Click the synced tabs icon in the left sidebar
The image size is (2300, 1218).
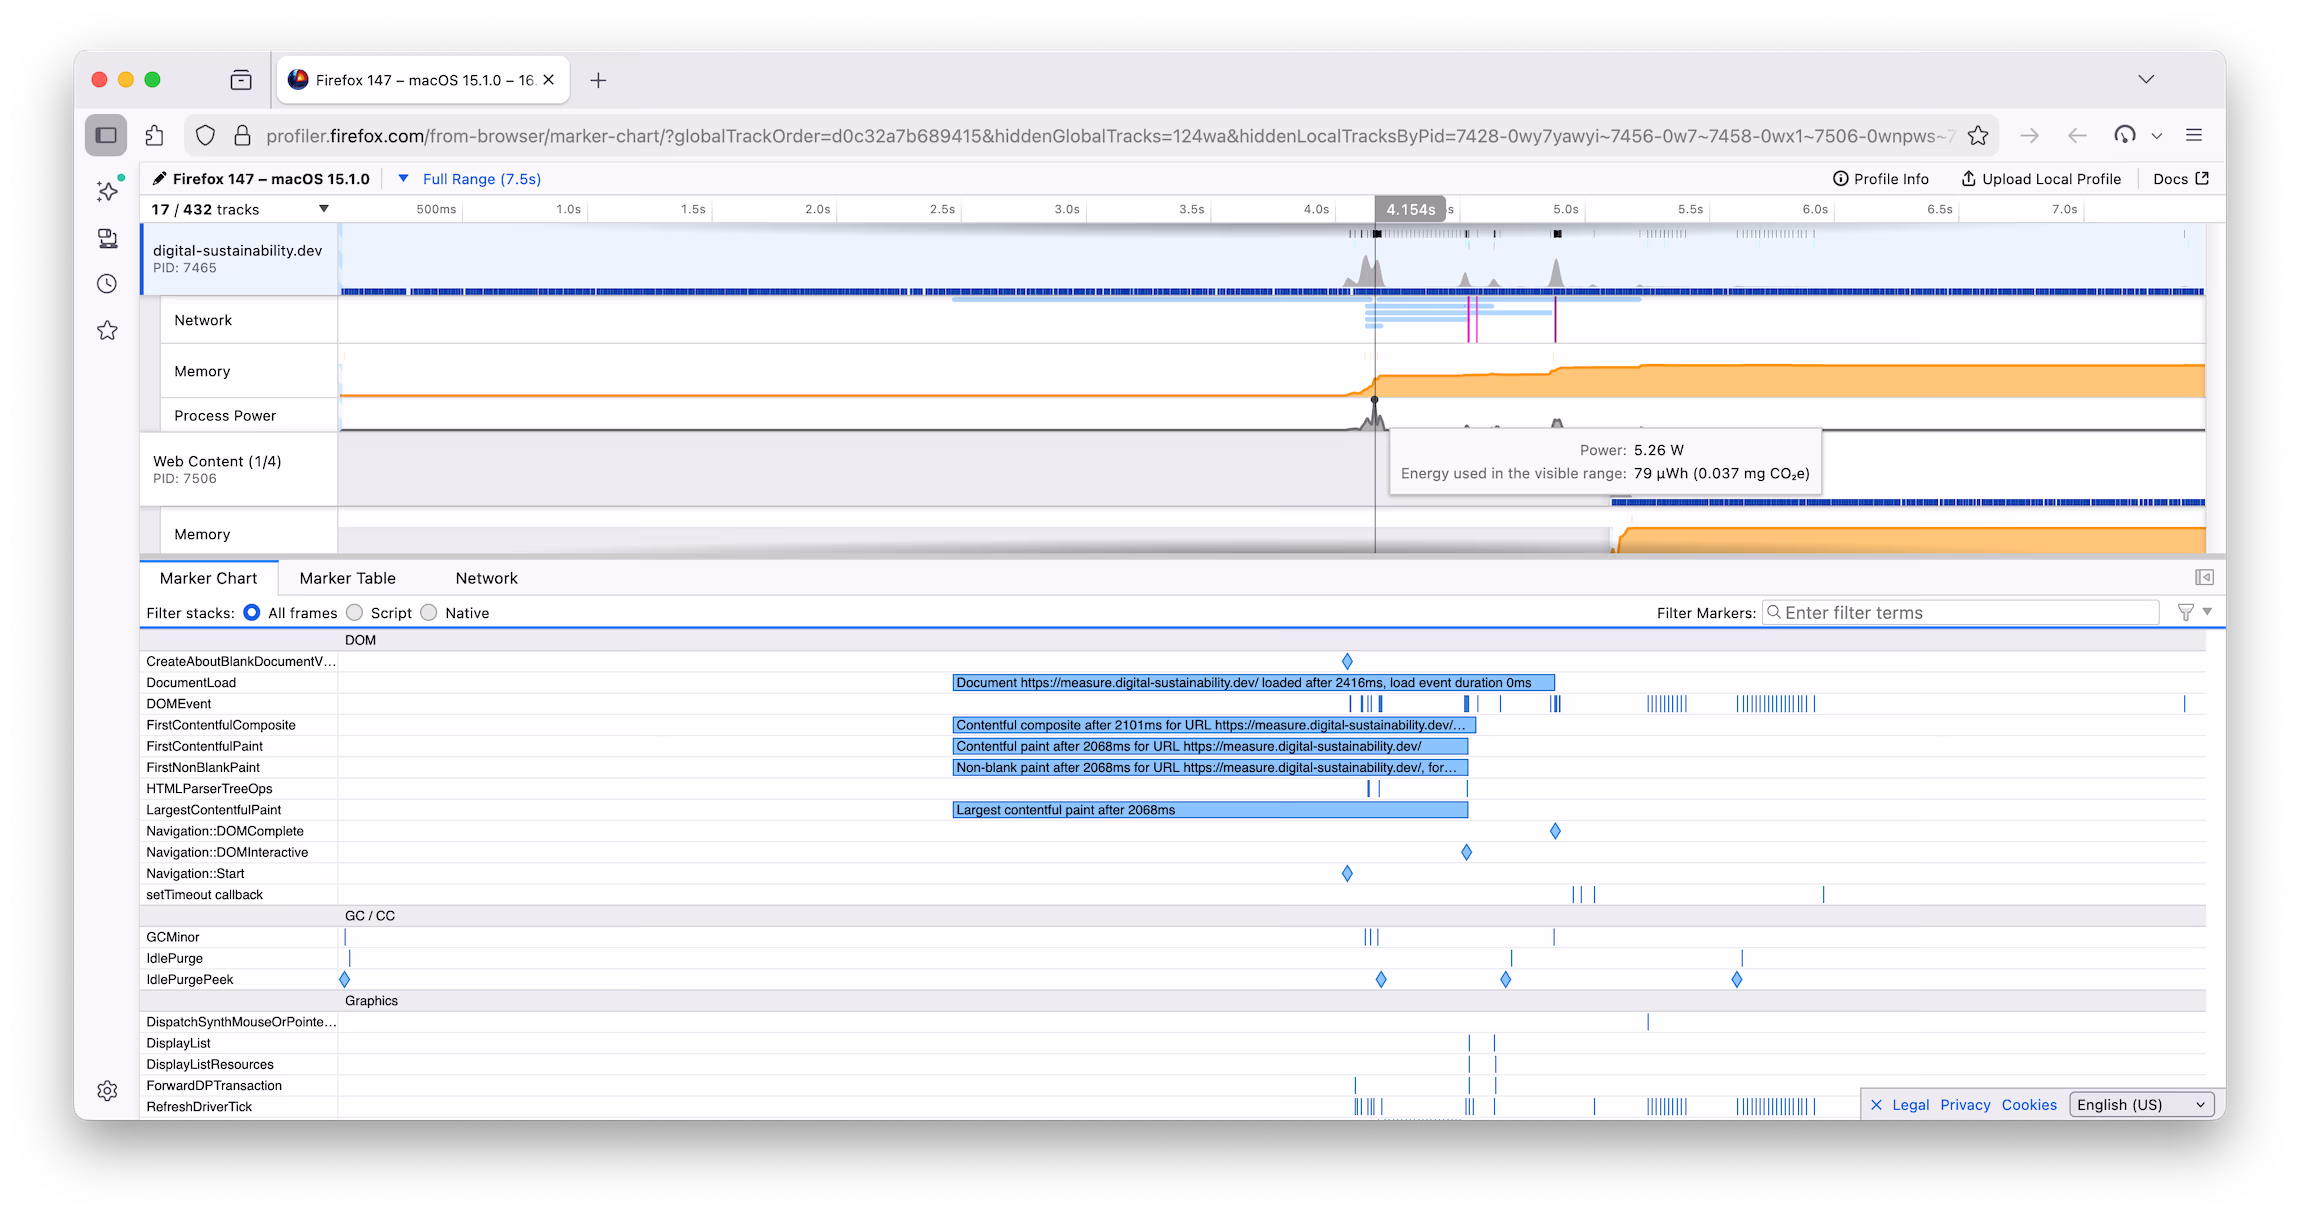point(107,238)
